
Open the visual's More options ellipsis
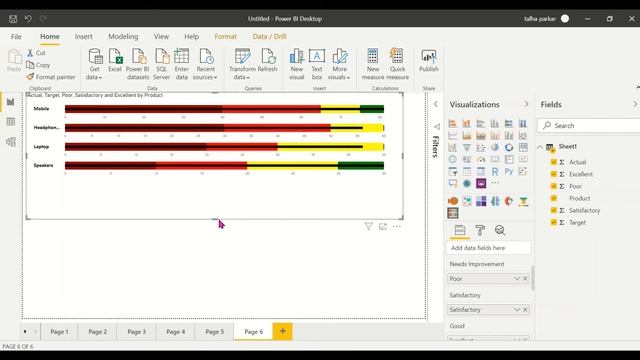(x=397, y=226)
